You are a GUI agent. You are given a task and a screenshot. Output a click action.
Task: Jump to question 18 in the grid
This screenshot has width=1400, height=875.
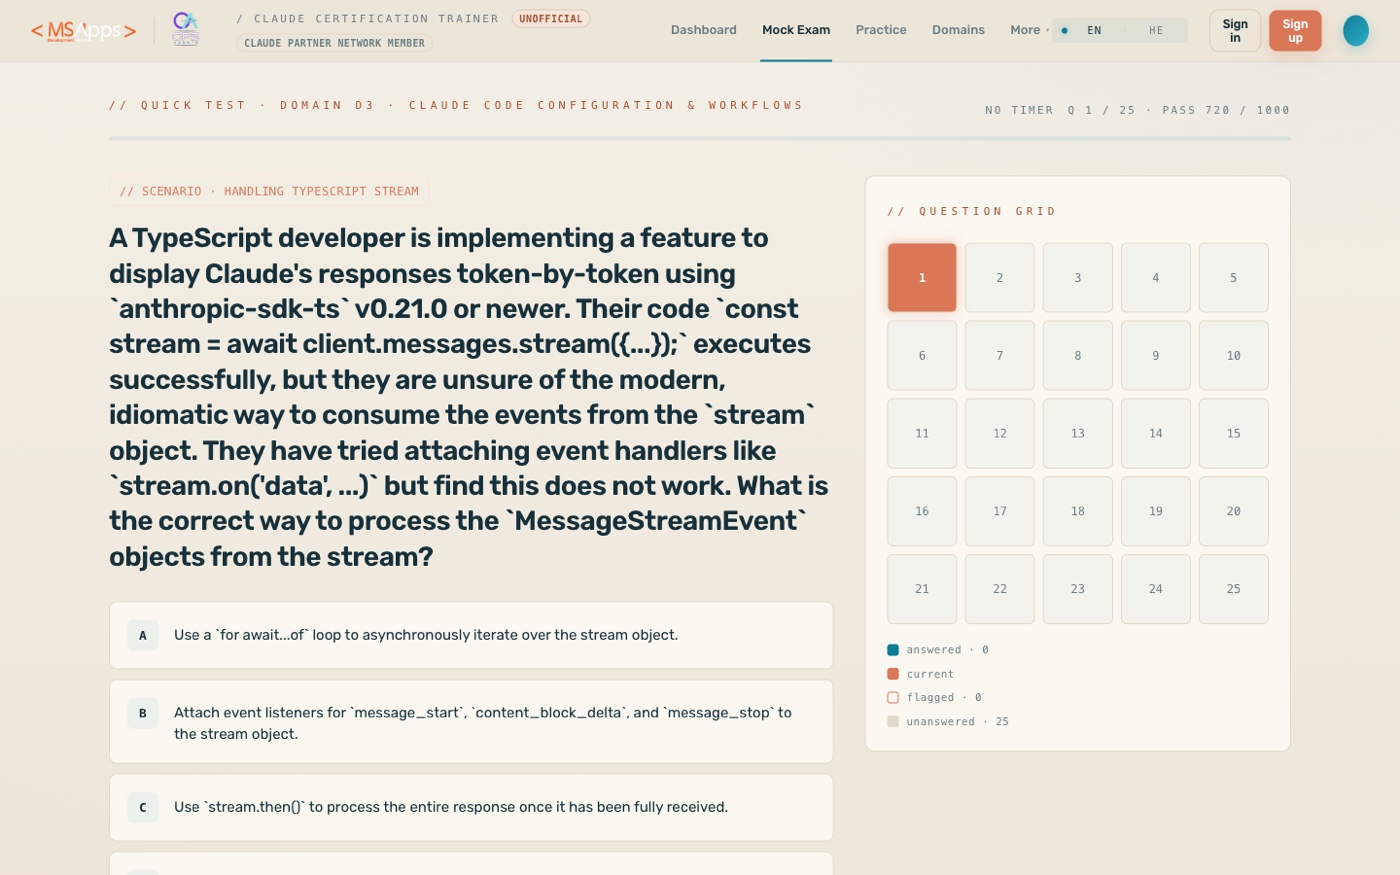click(x=1078, y=512)
